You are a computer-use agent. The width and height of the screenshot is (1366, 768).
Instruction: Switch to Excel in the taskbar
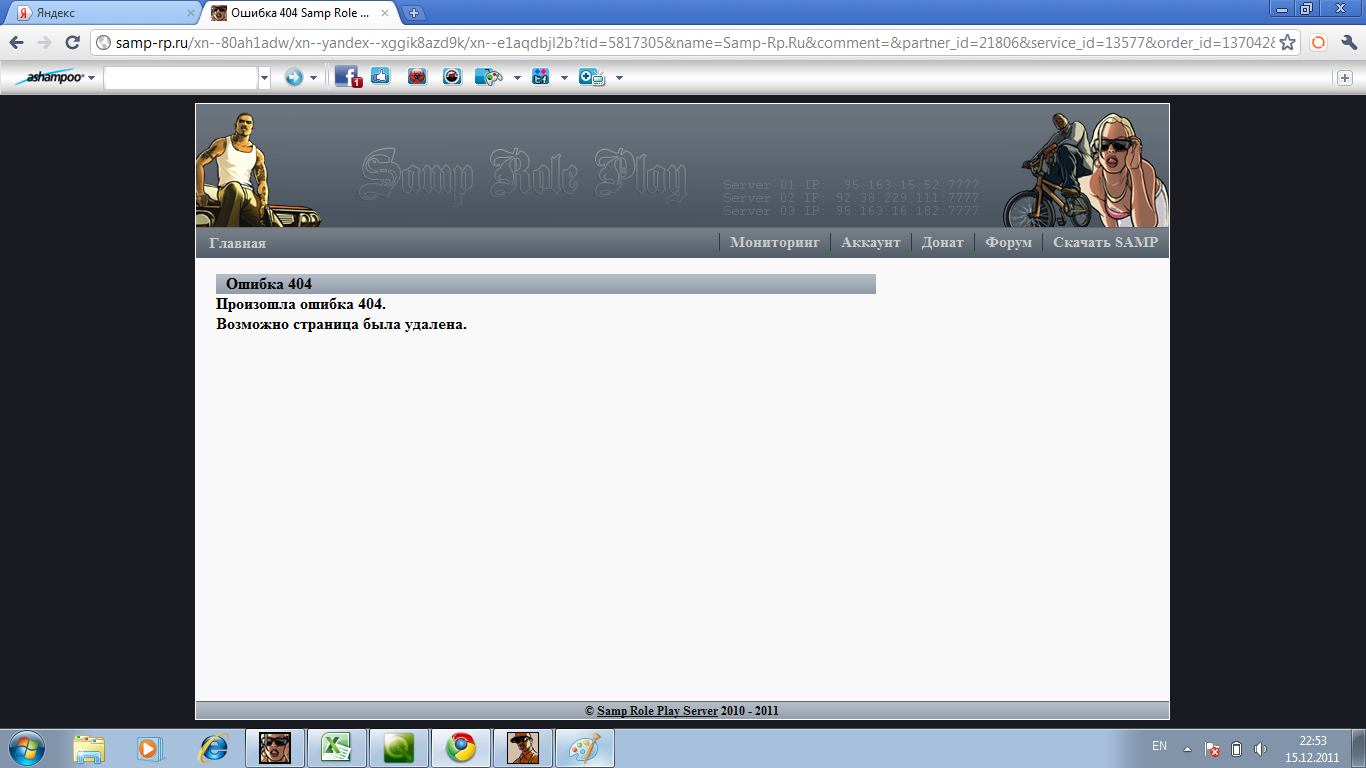[336, 748]
